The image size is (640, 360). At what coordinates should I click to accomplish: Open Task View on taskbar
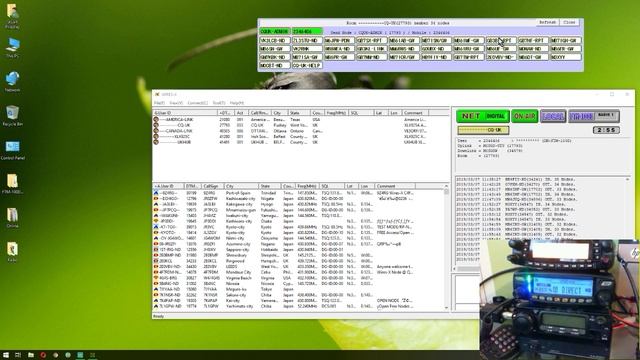point(18,355)
